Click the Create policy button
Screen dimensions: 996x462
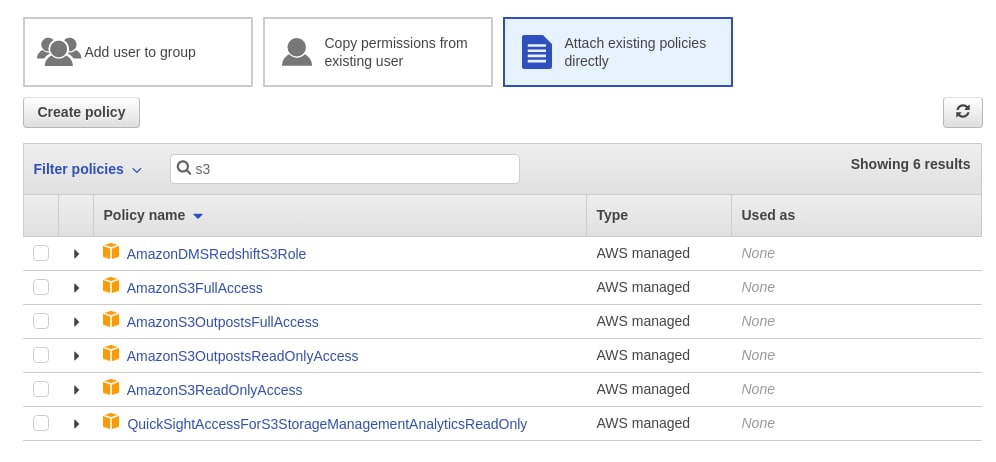click(81, 112)
